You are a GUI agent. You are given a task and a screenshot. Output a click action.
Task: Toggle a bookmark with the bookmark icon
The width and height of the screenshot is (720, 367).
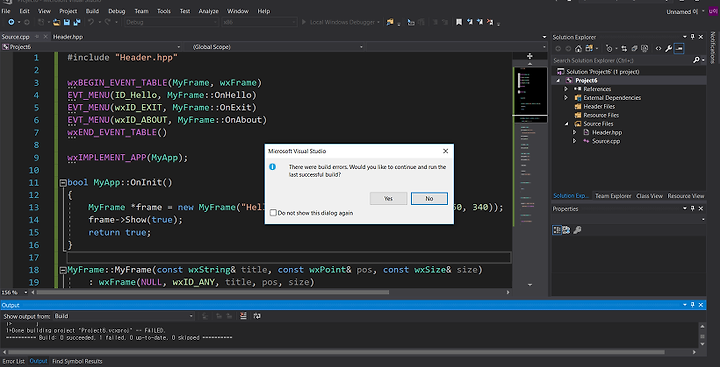pos(459,22)
